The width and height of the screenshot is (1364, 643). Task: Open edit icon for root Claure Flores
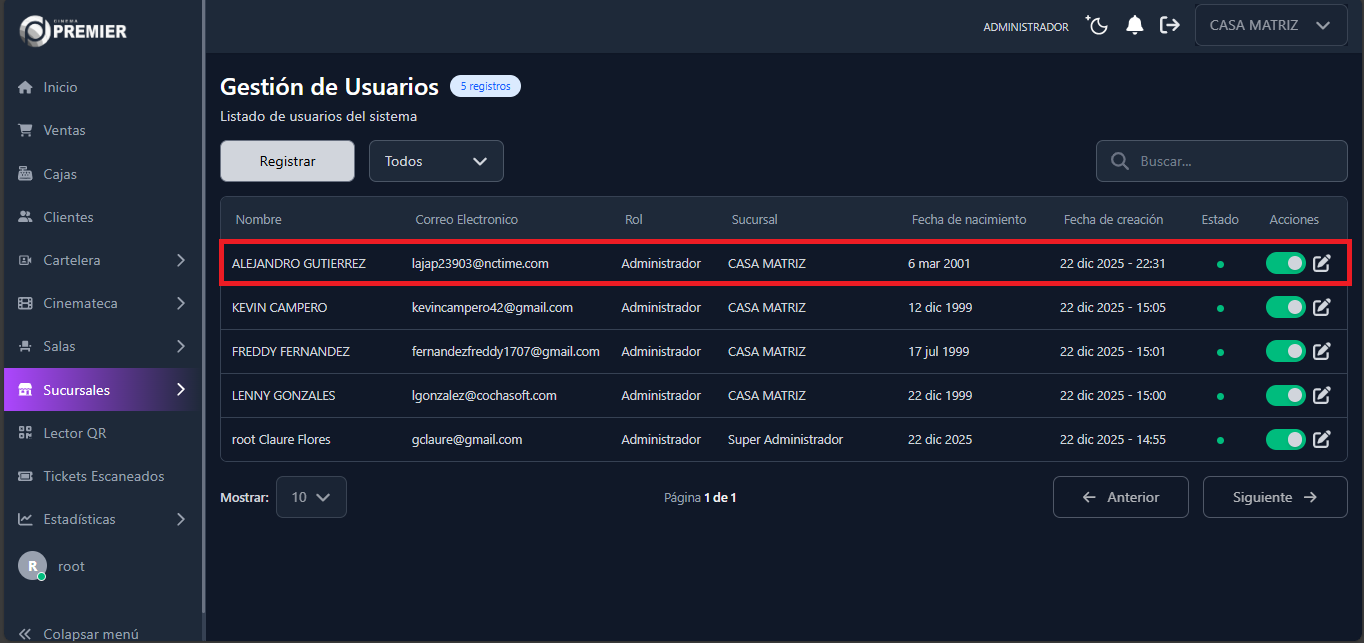1321,439
